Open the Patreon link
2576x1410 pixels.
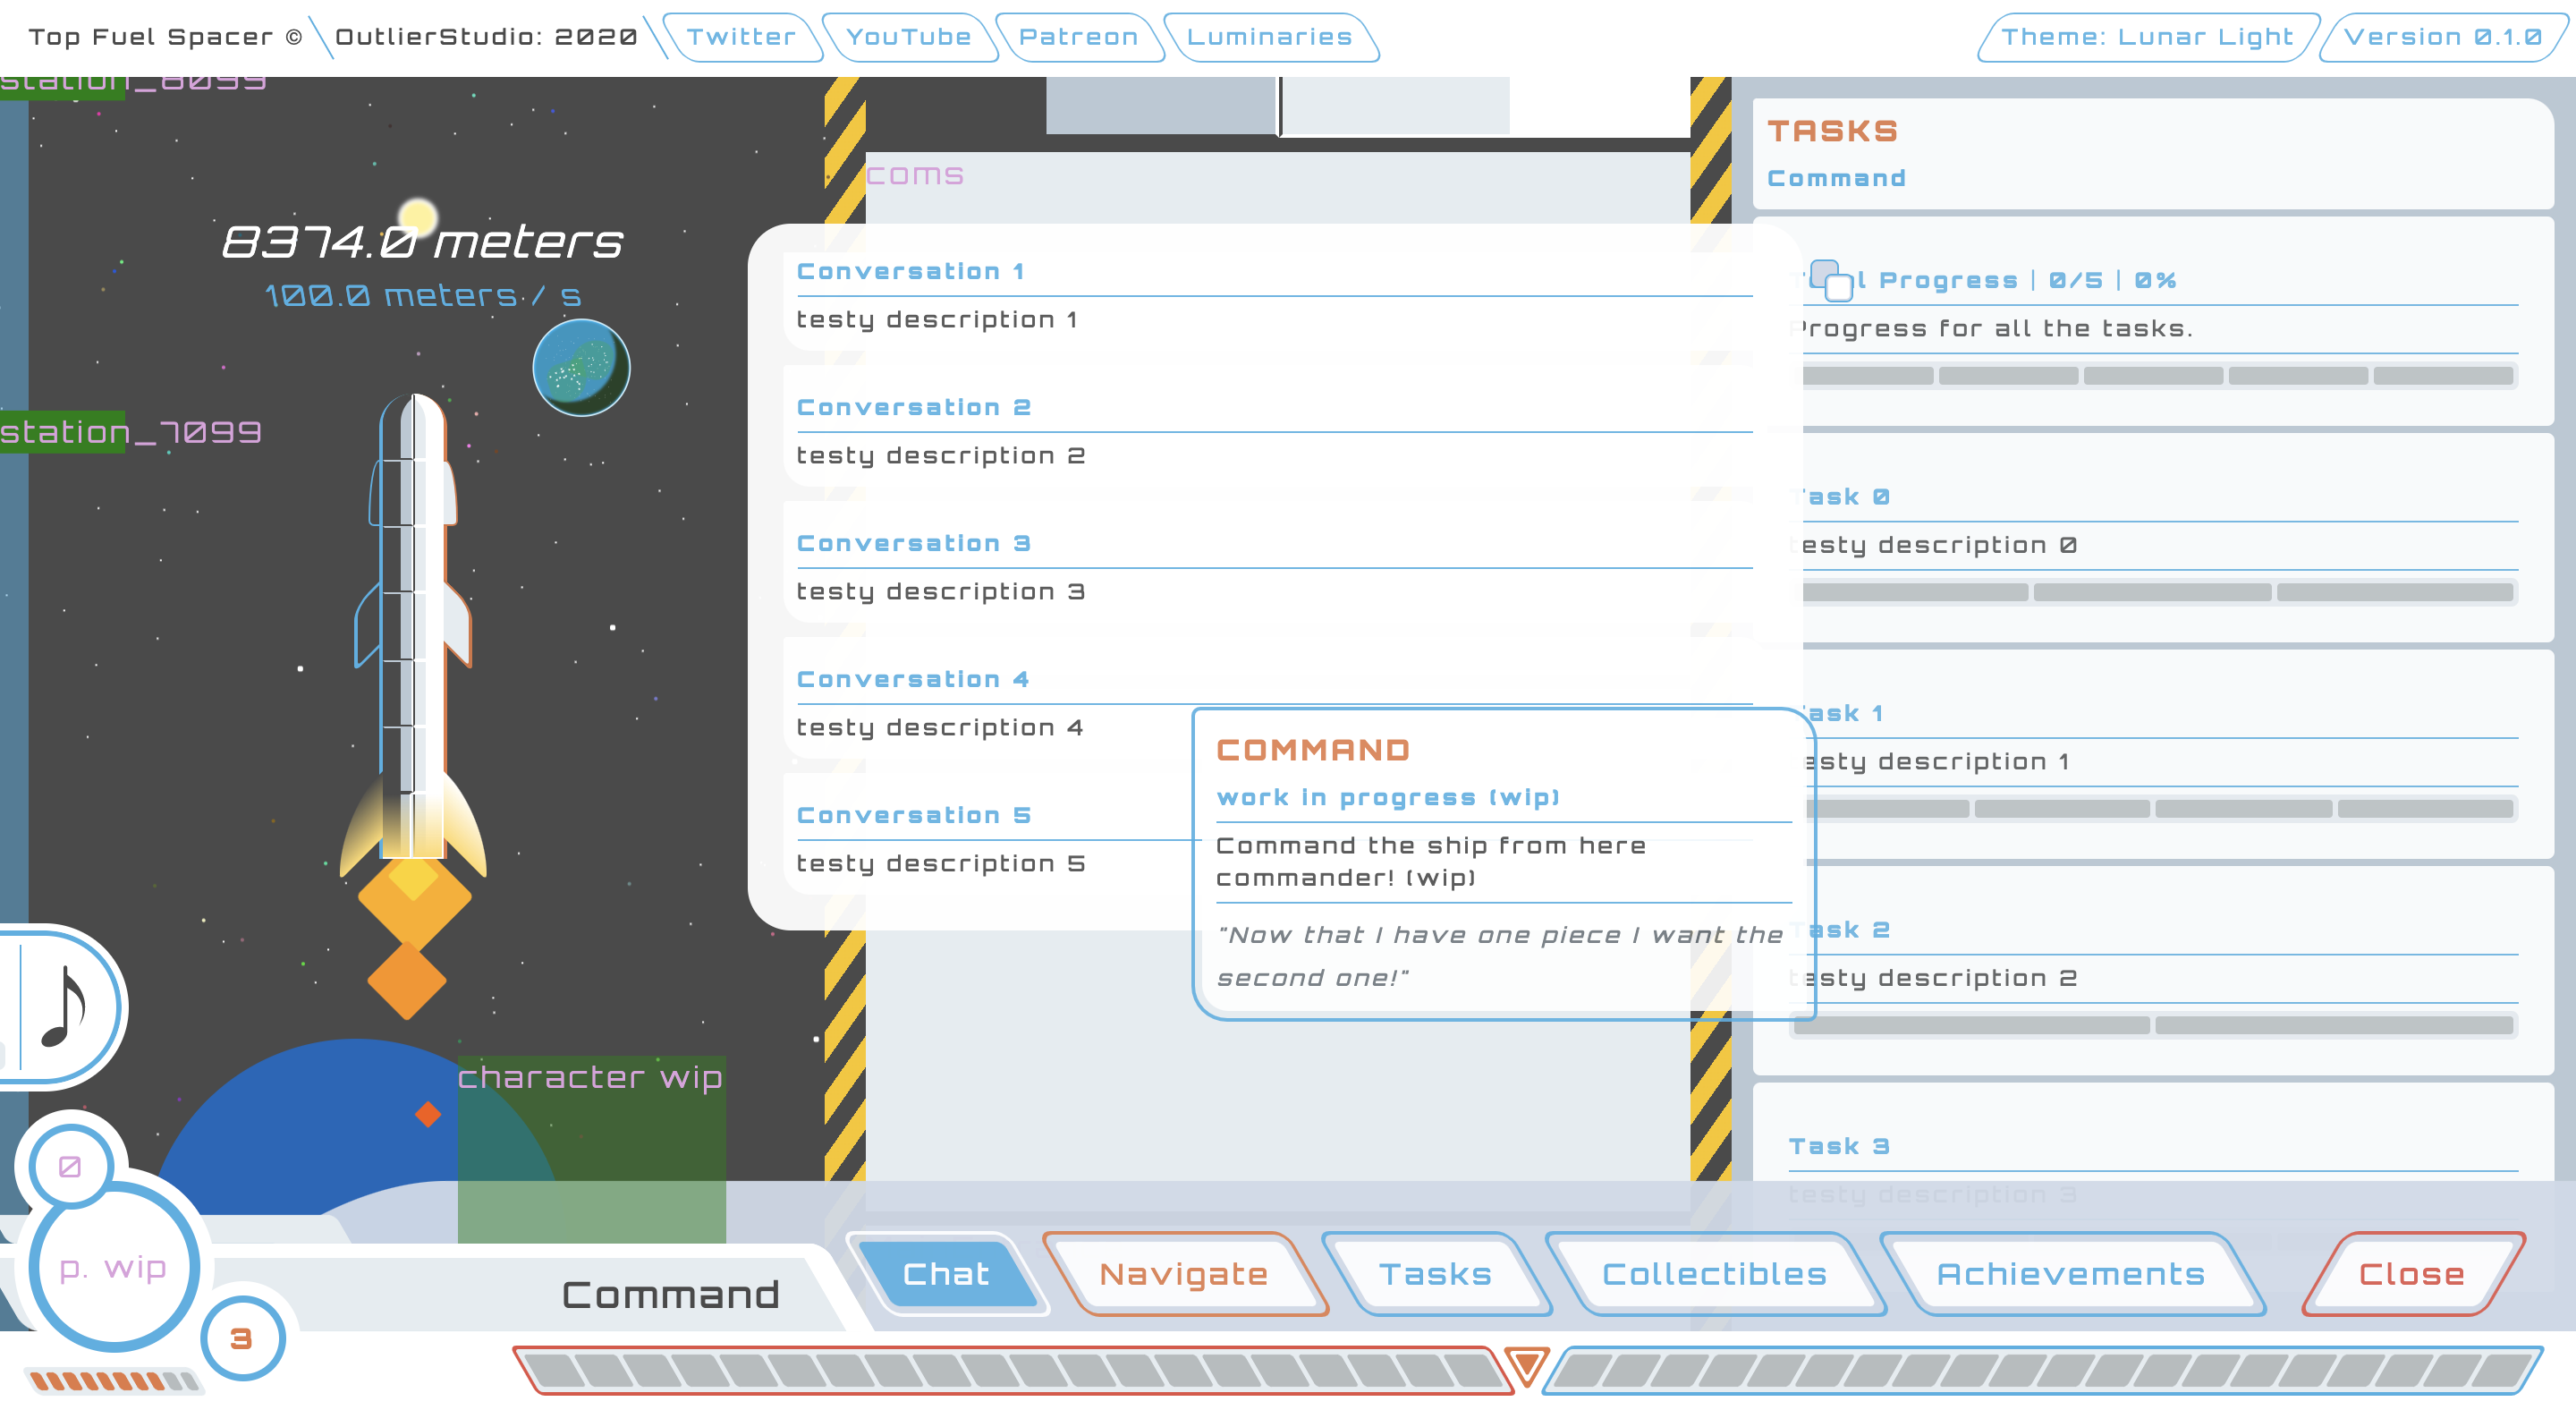click(x=1078, y=37)
